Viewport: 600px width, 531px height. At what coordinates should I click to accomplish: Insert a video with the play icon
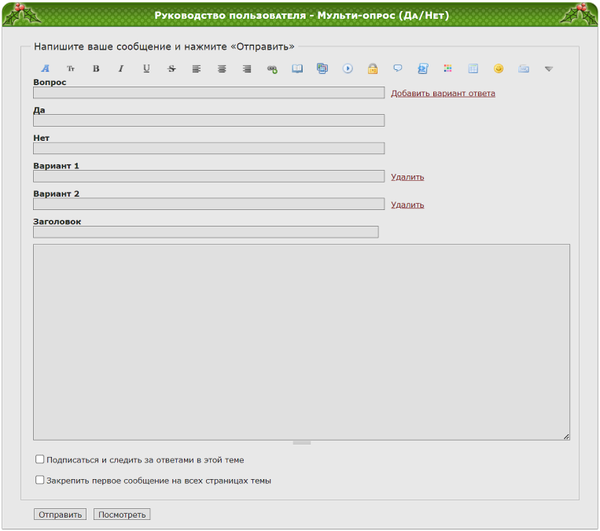coord(348,69)
